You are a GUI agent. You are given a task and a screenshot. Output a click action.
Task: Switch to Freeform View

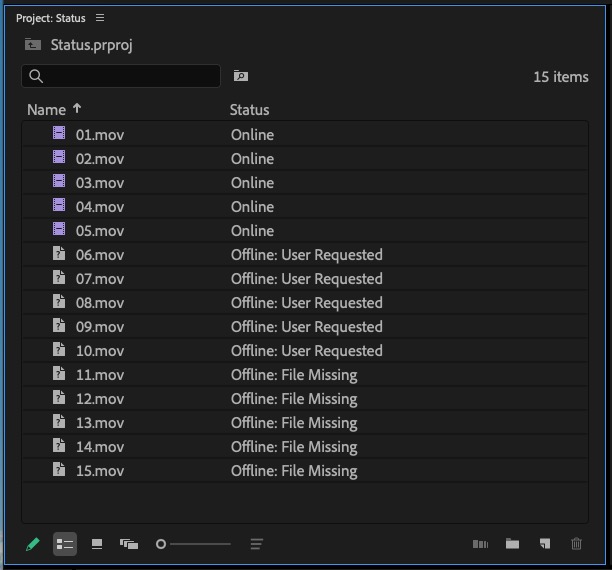point(129,544)
